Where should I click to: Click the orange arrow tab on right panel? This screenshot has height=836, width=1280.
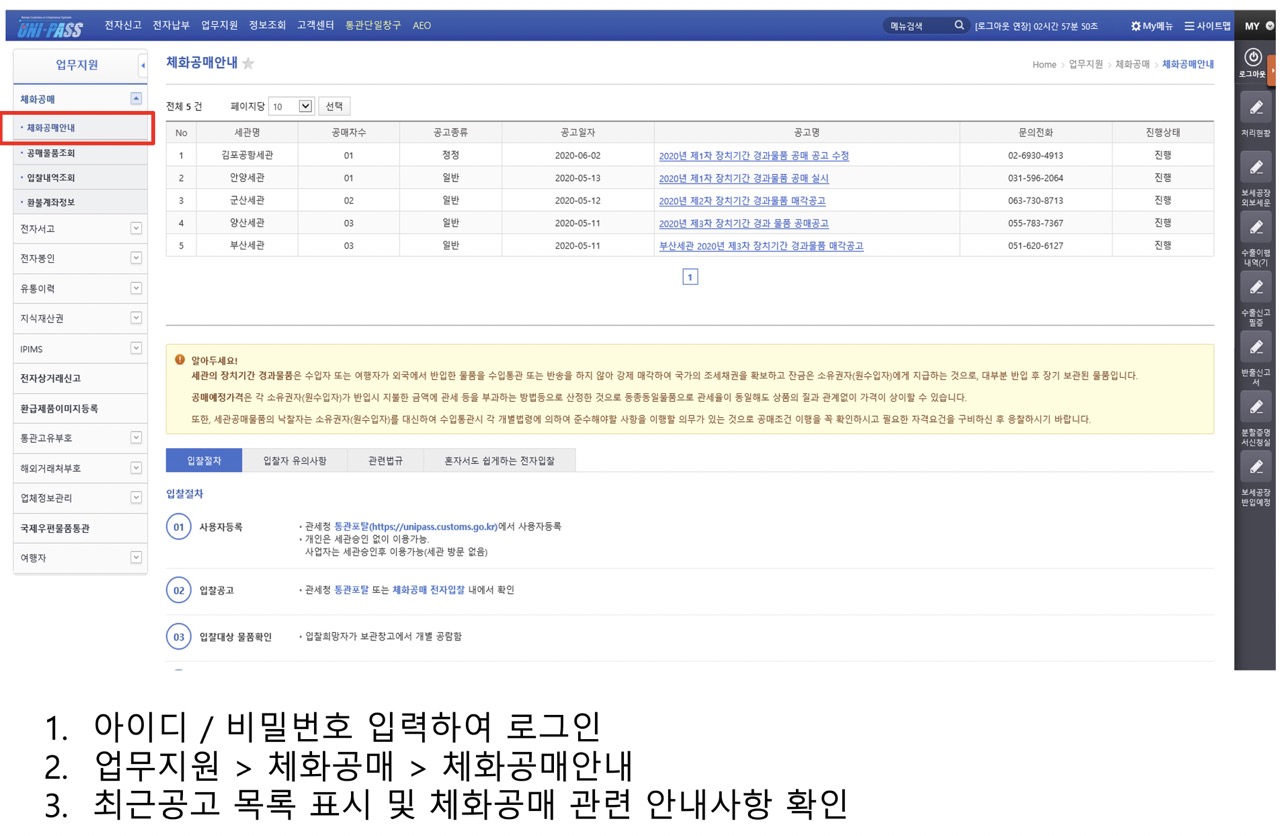tap(1274, 72)
